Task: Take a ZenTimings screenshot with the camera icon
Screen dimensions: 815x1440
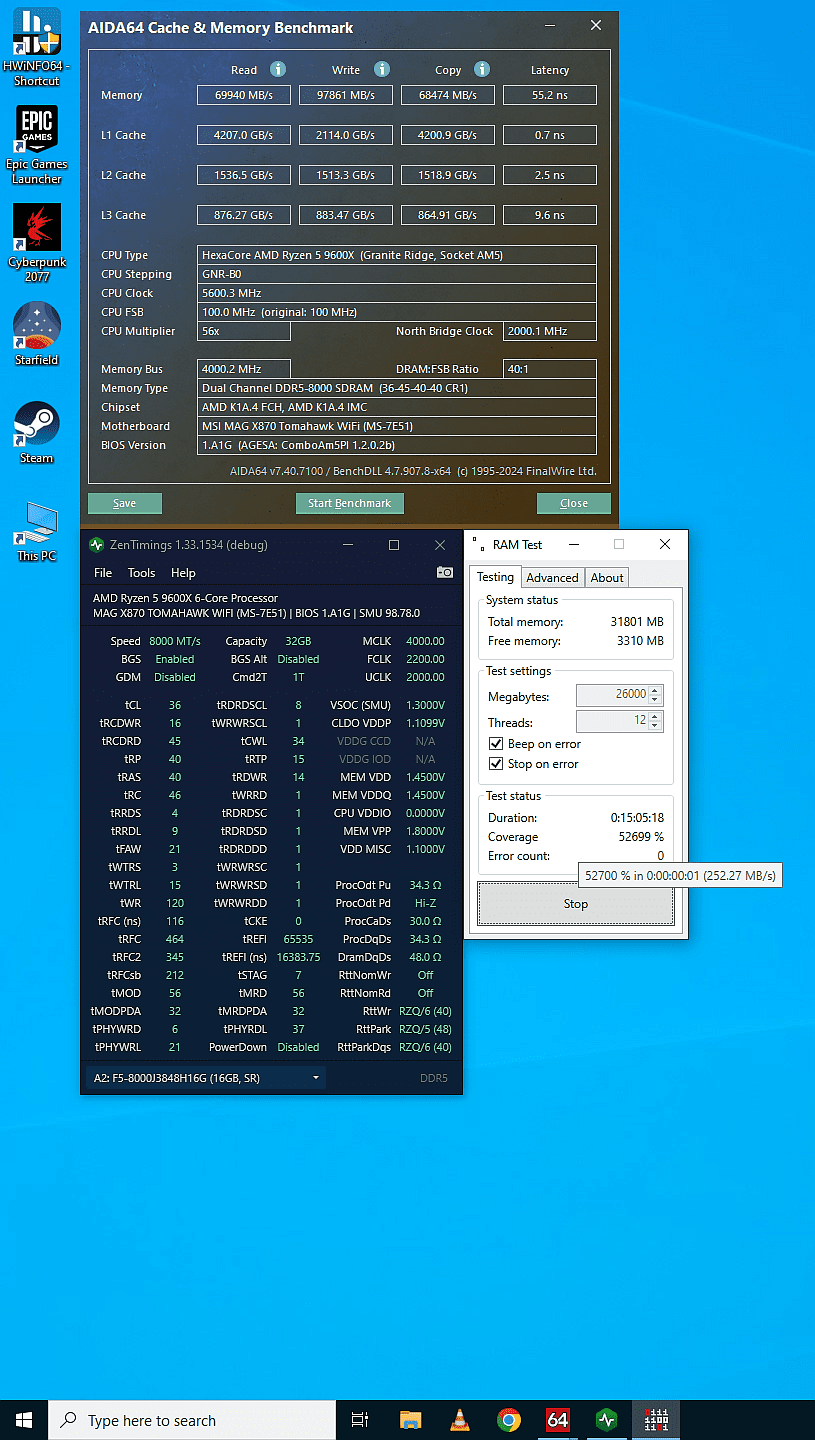Action: [445, 573]
